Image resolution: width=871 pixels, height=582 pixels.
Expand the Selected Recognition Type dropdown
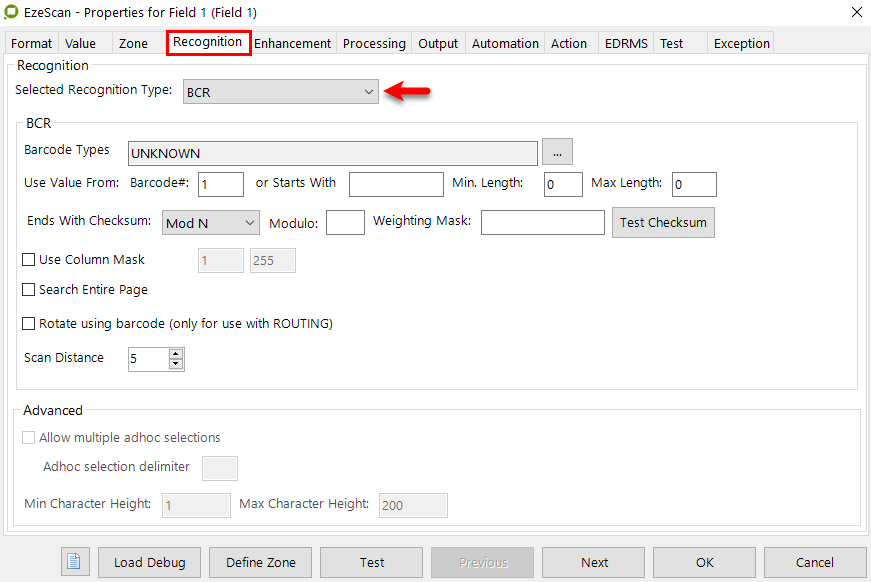point(280,93)
